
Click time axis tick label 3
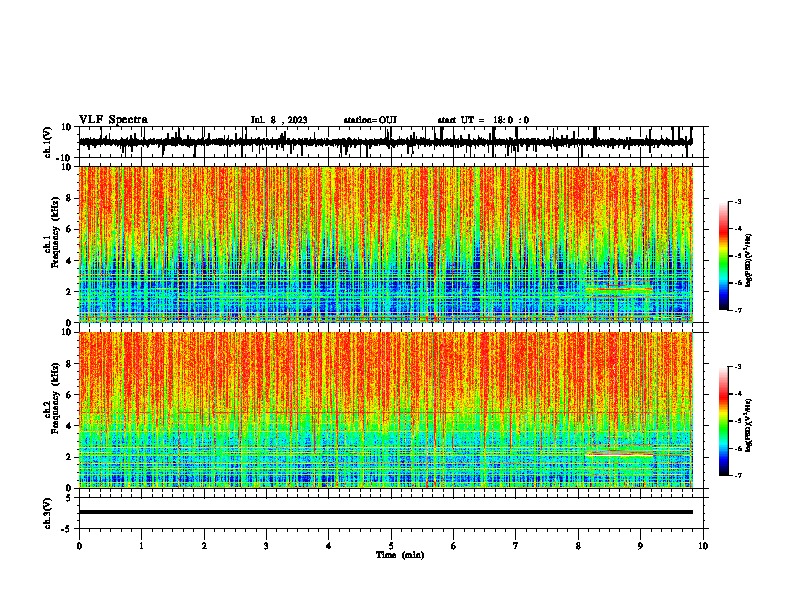(266, 546)
